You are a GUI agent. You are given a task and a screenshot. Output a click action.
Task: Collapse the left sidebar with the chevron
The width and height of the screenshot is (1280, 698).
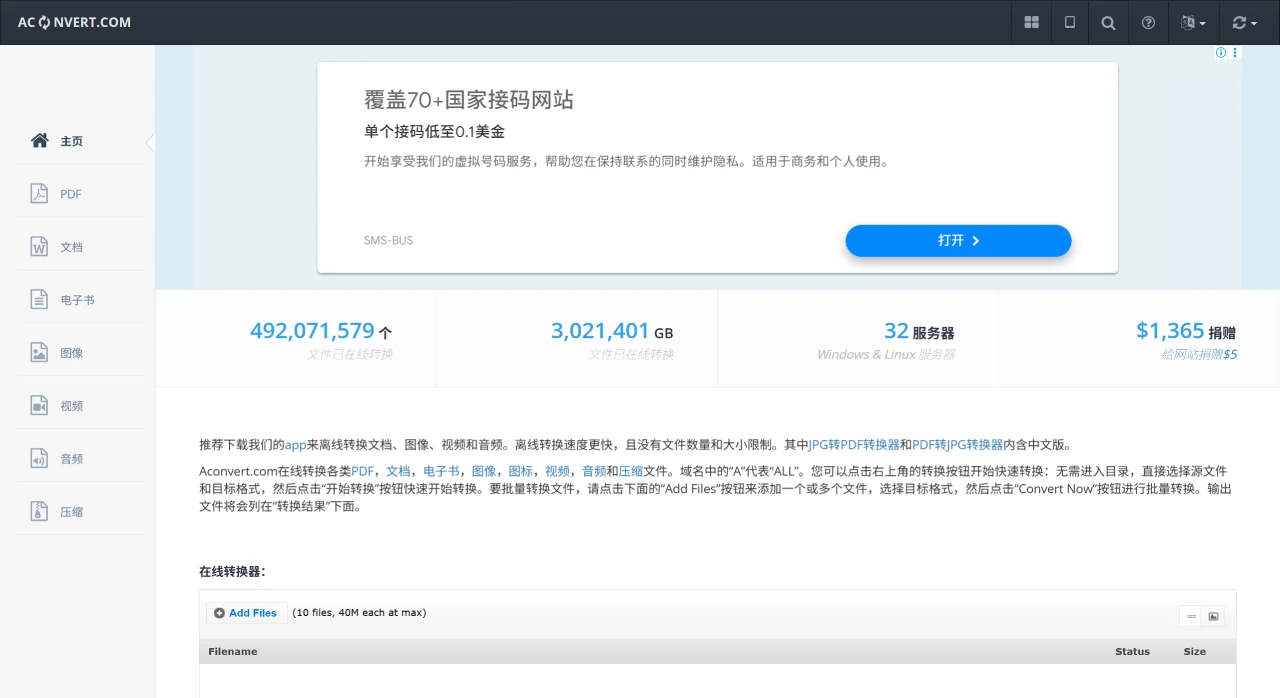click(151, 142)
